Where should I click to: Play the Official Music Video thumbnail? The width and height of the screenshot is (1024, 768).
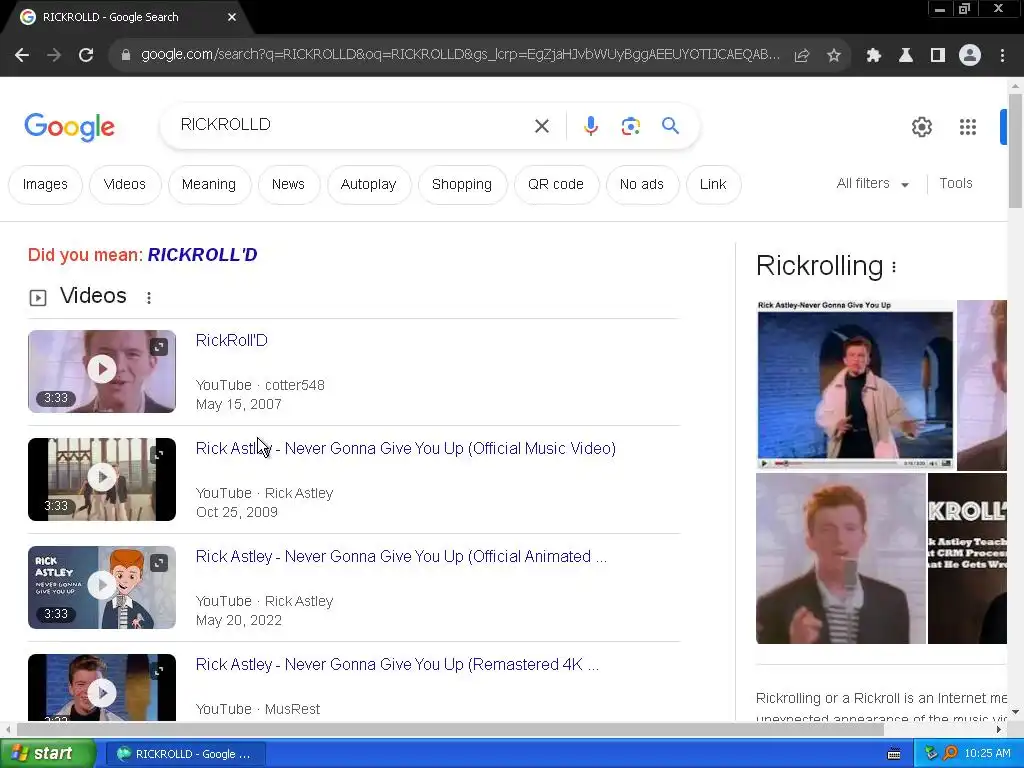click(102, 479)
